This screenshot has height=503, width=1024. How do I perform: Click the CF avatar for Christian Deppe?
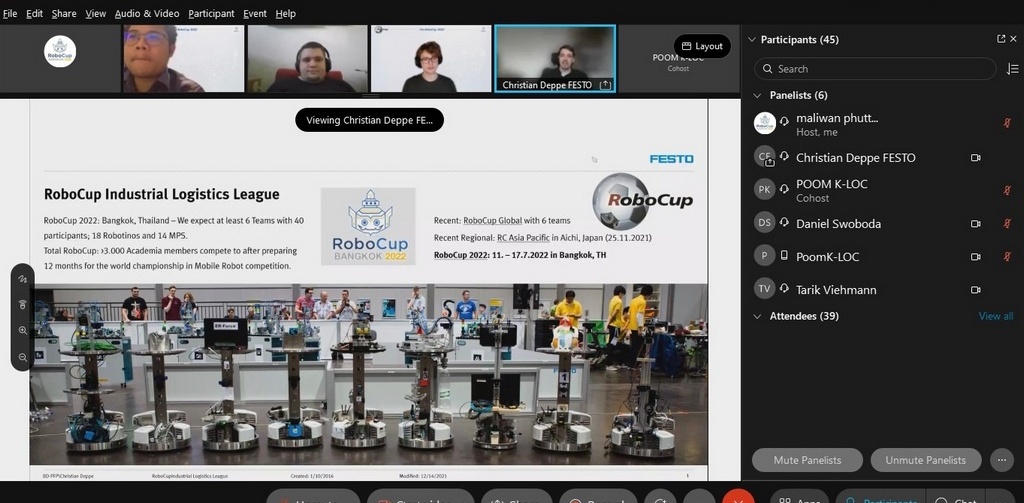(765, 156)
